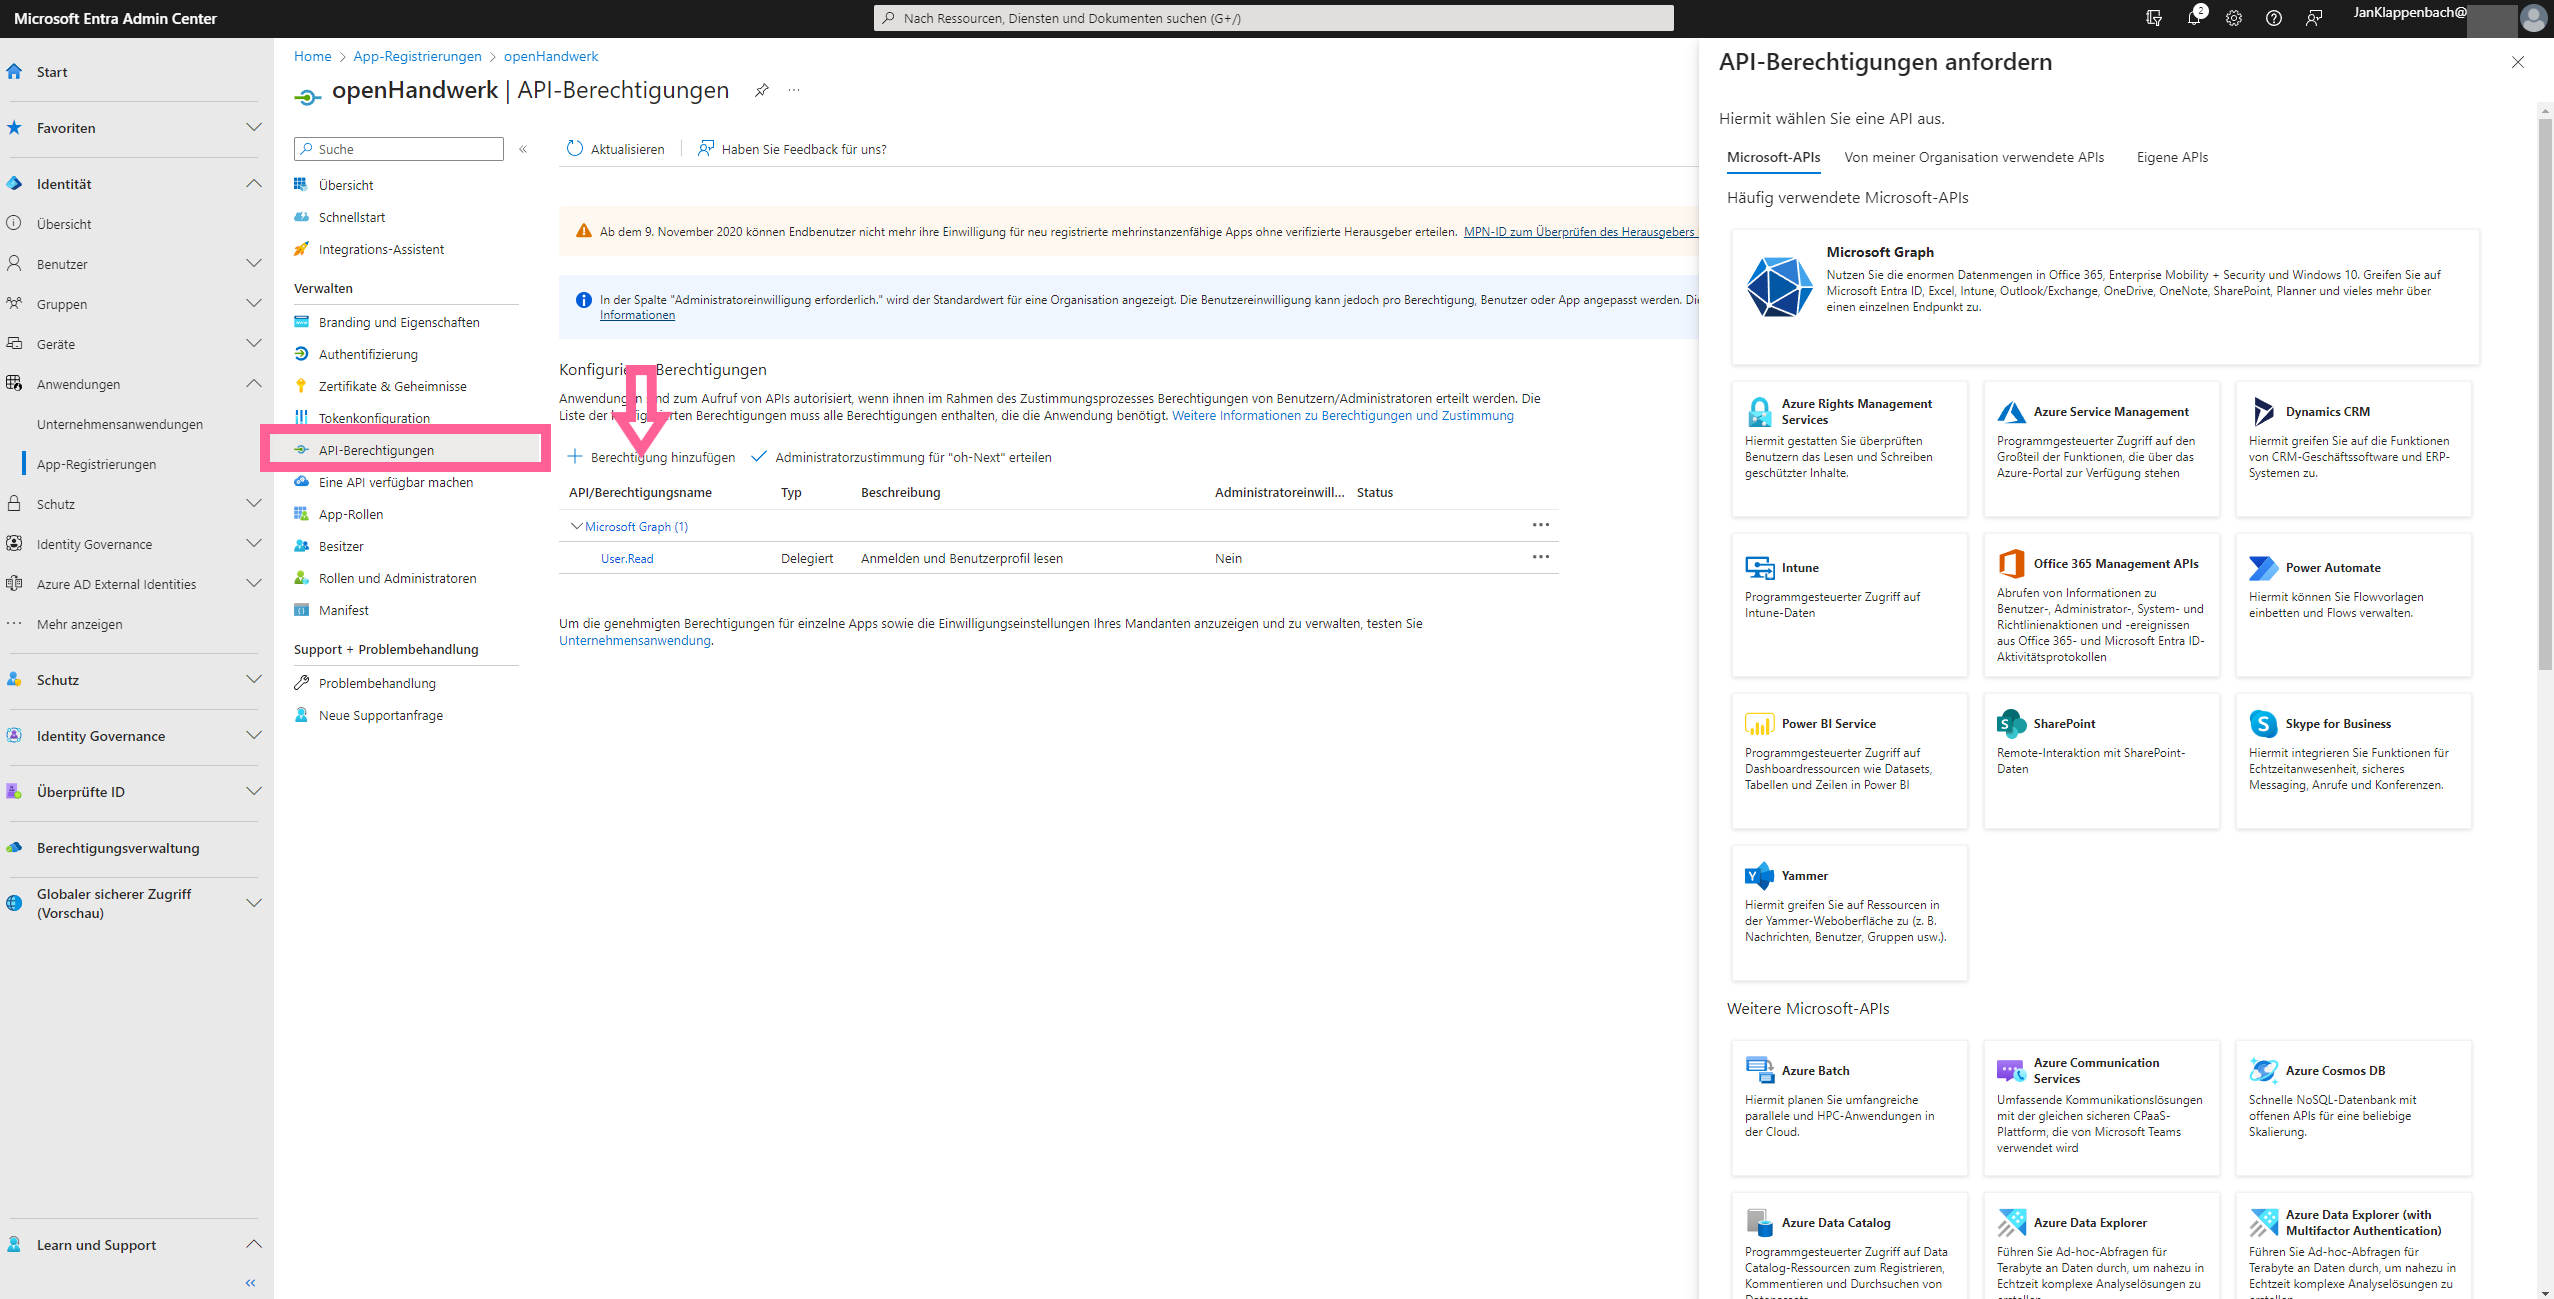Switch to the Eigene APIs tab
Image resolution: width=2554 pixels, height=1299 pixels.
click(x=2172, y=157)
